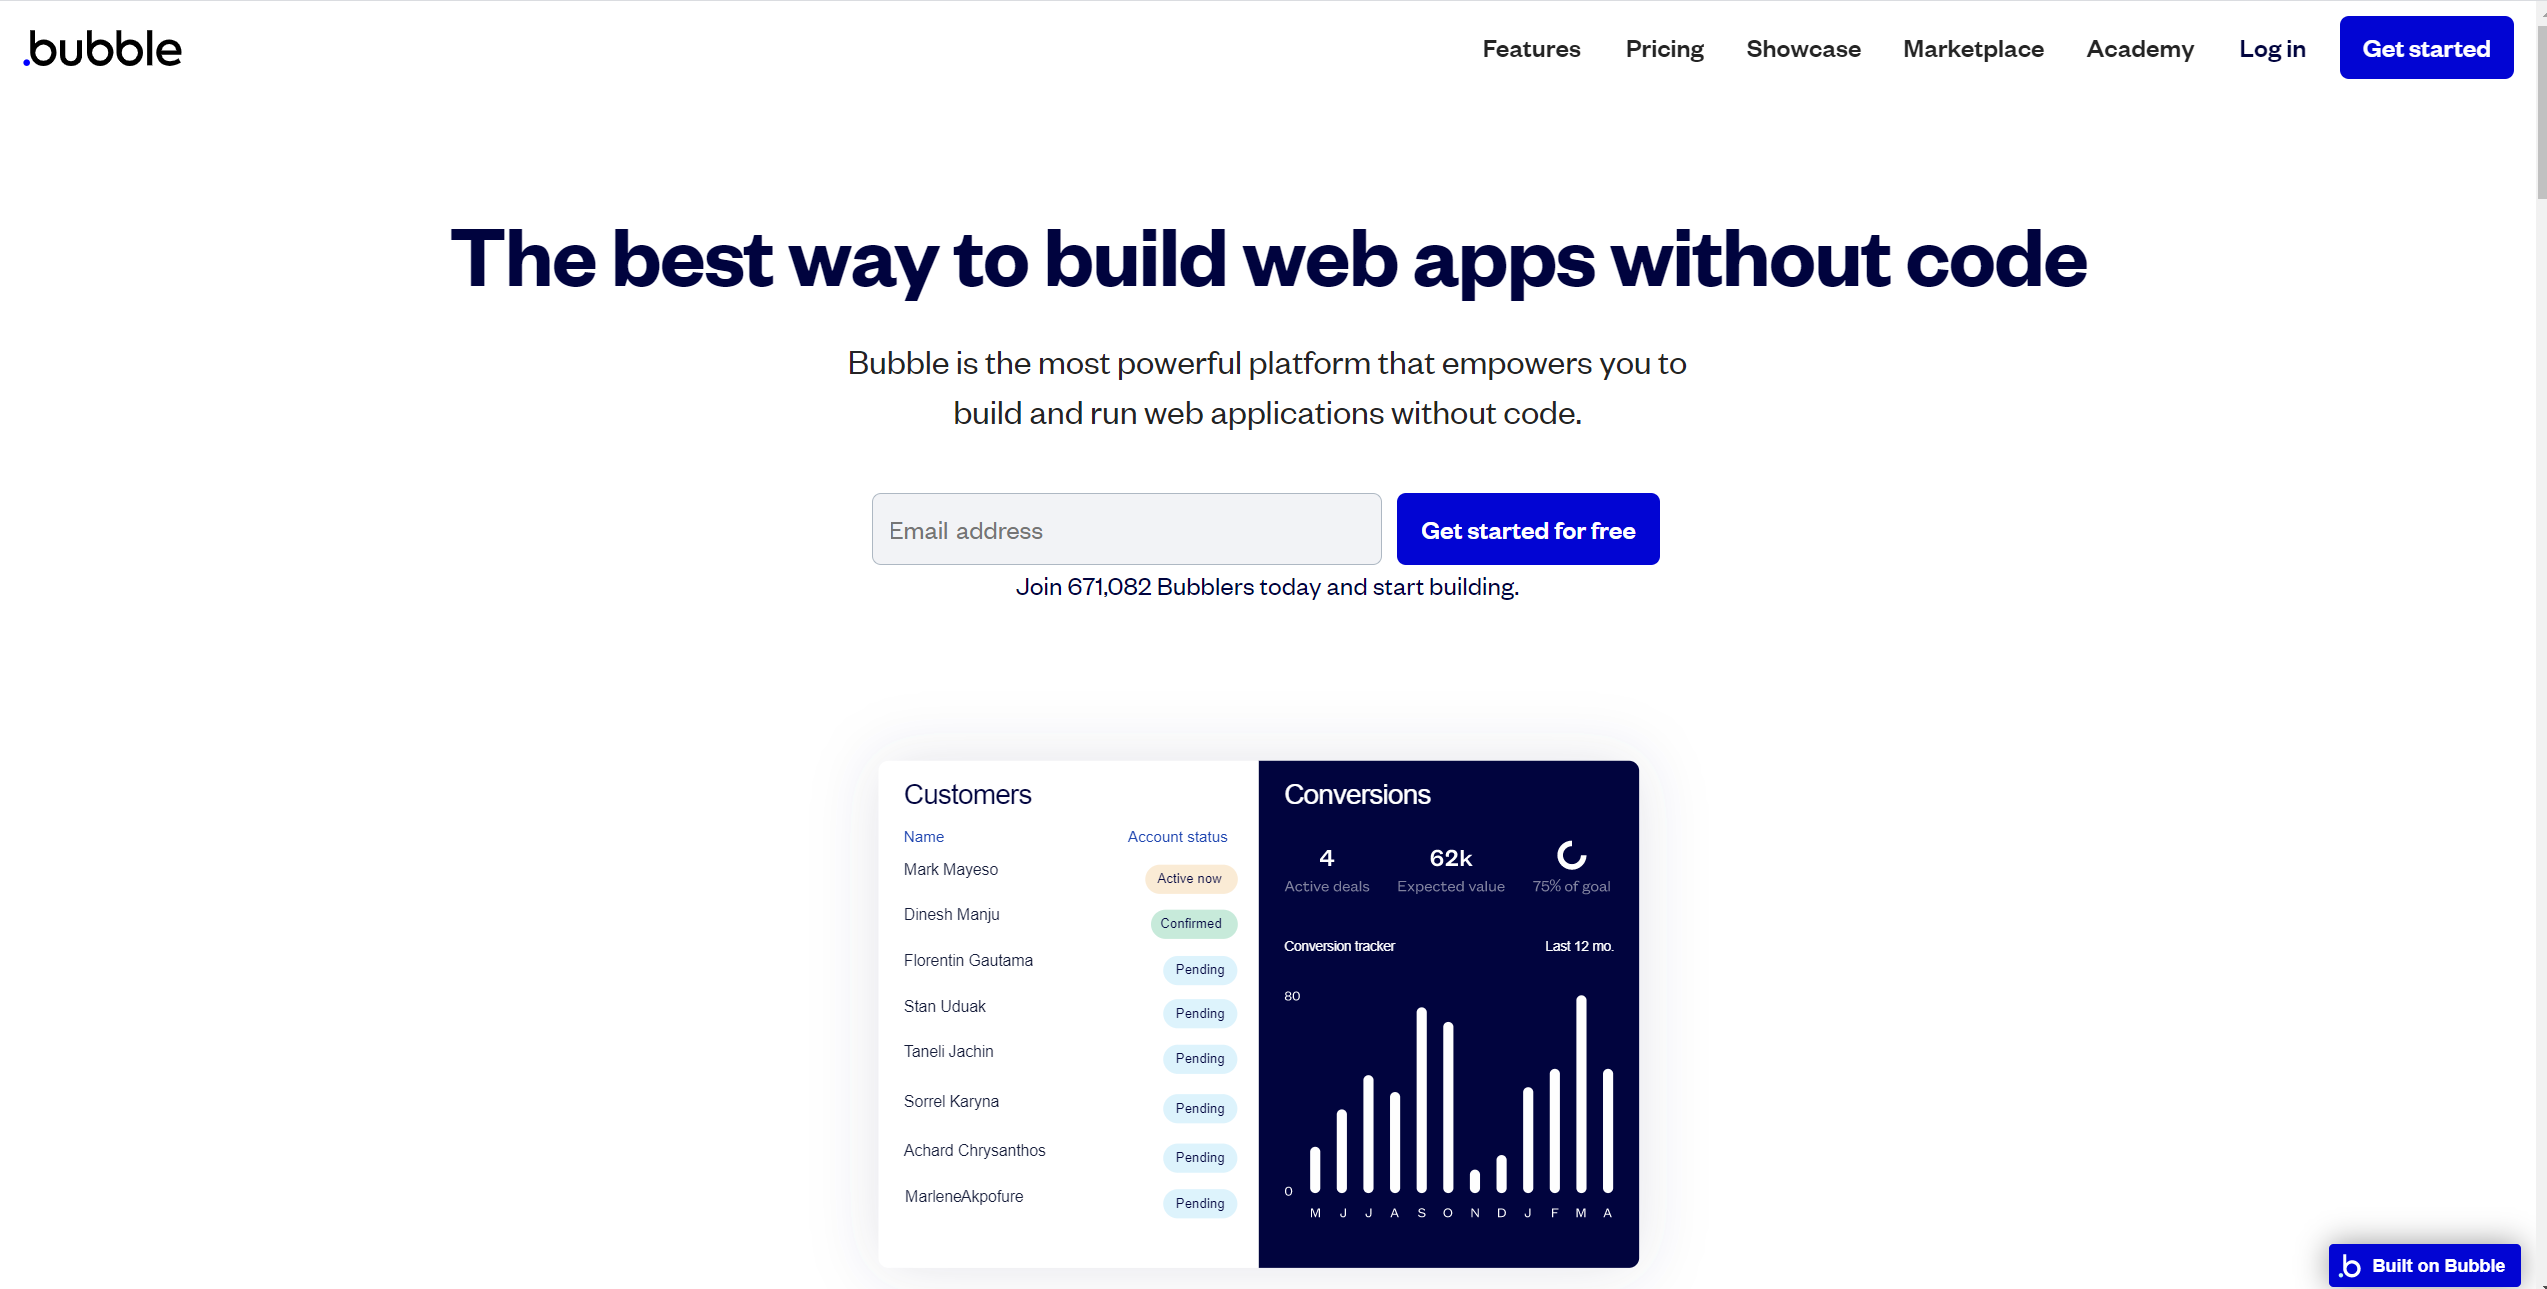The image size is (2547, 1289).
Task: Select customer name Dinesh Manju
Action: coord(951,914)
